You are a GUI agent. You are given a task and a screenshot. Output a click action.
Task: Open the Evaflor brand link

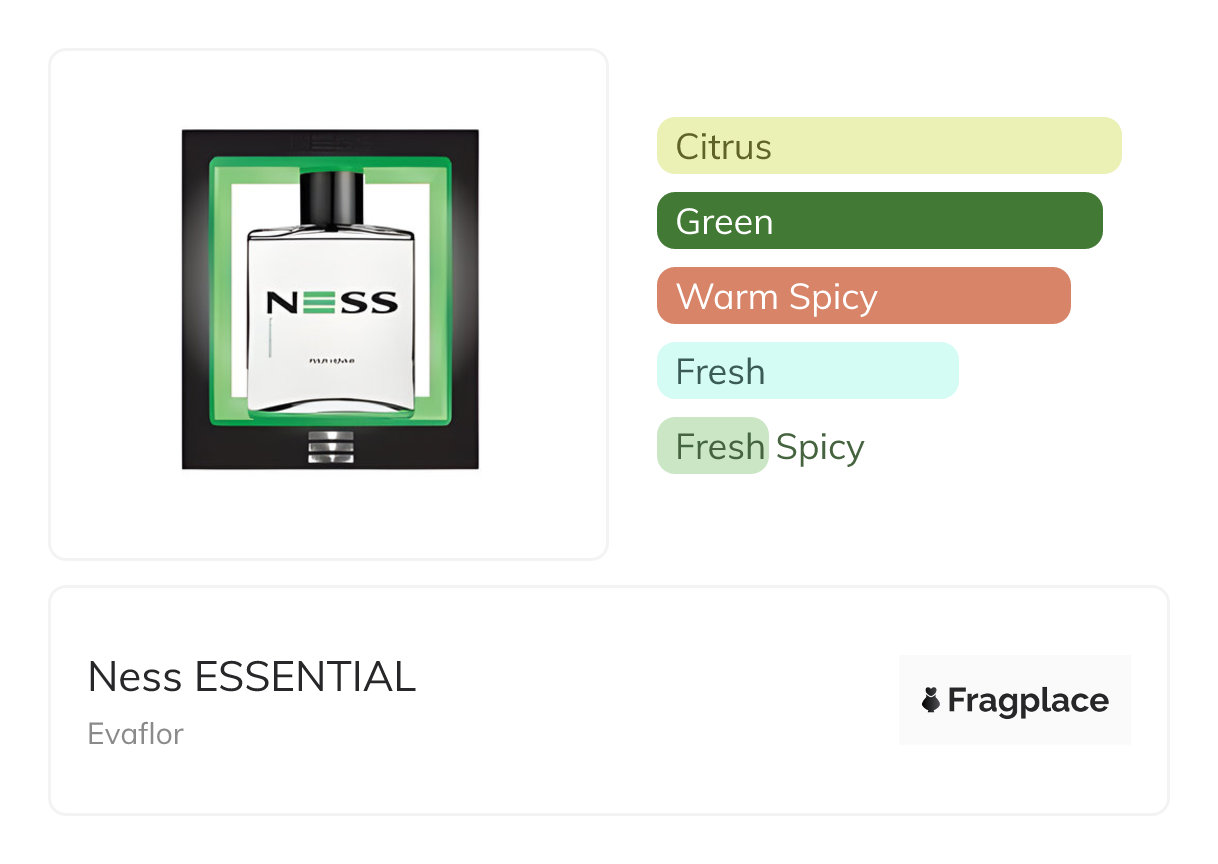(x=135, y=734)
